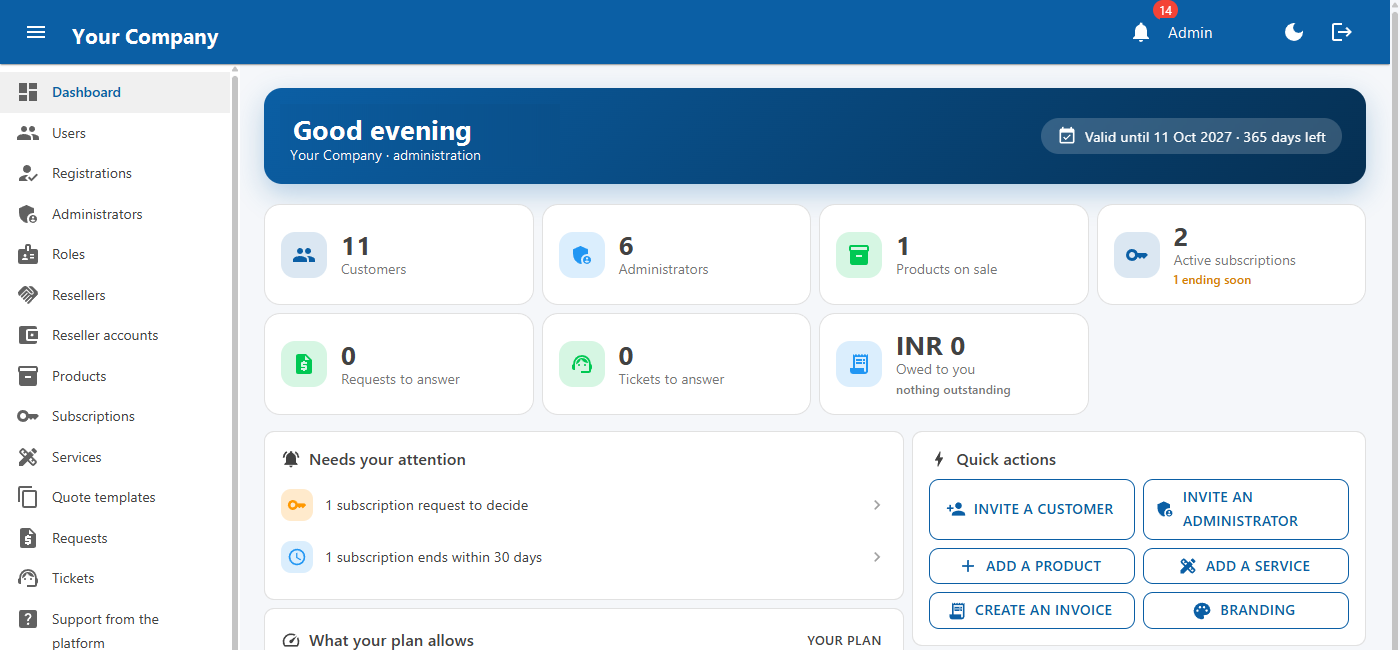Open the notifications bell
Screen dimensions: 1400x650
pos(1141,33)
